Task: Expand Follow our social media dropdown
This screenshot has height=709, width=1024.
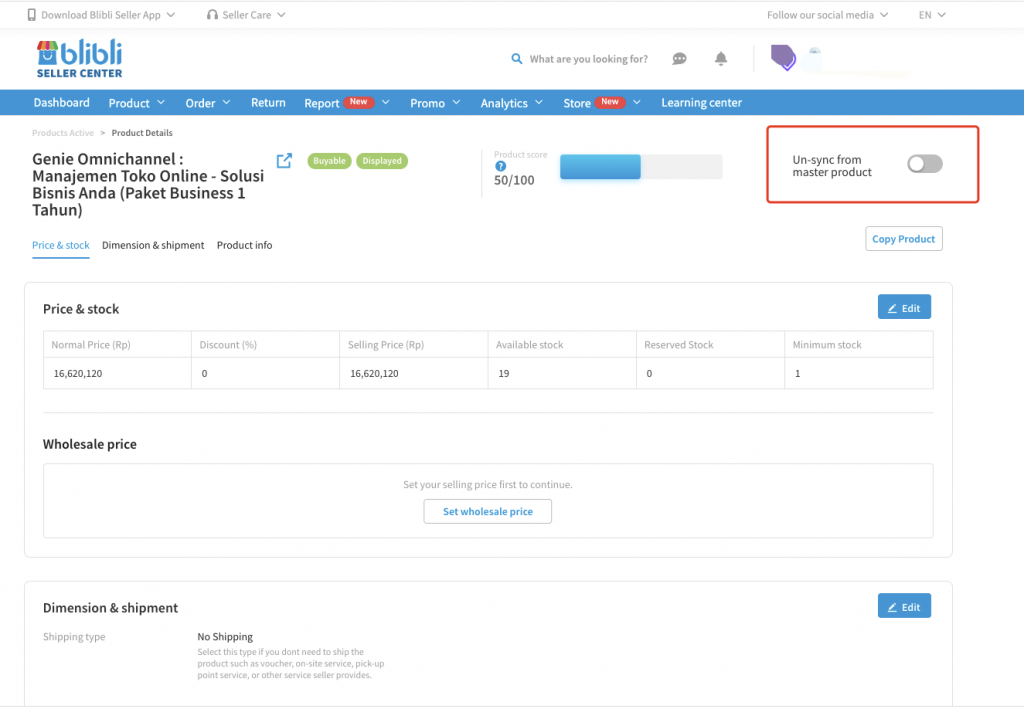Action: 884,15
